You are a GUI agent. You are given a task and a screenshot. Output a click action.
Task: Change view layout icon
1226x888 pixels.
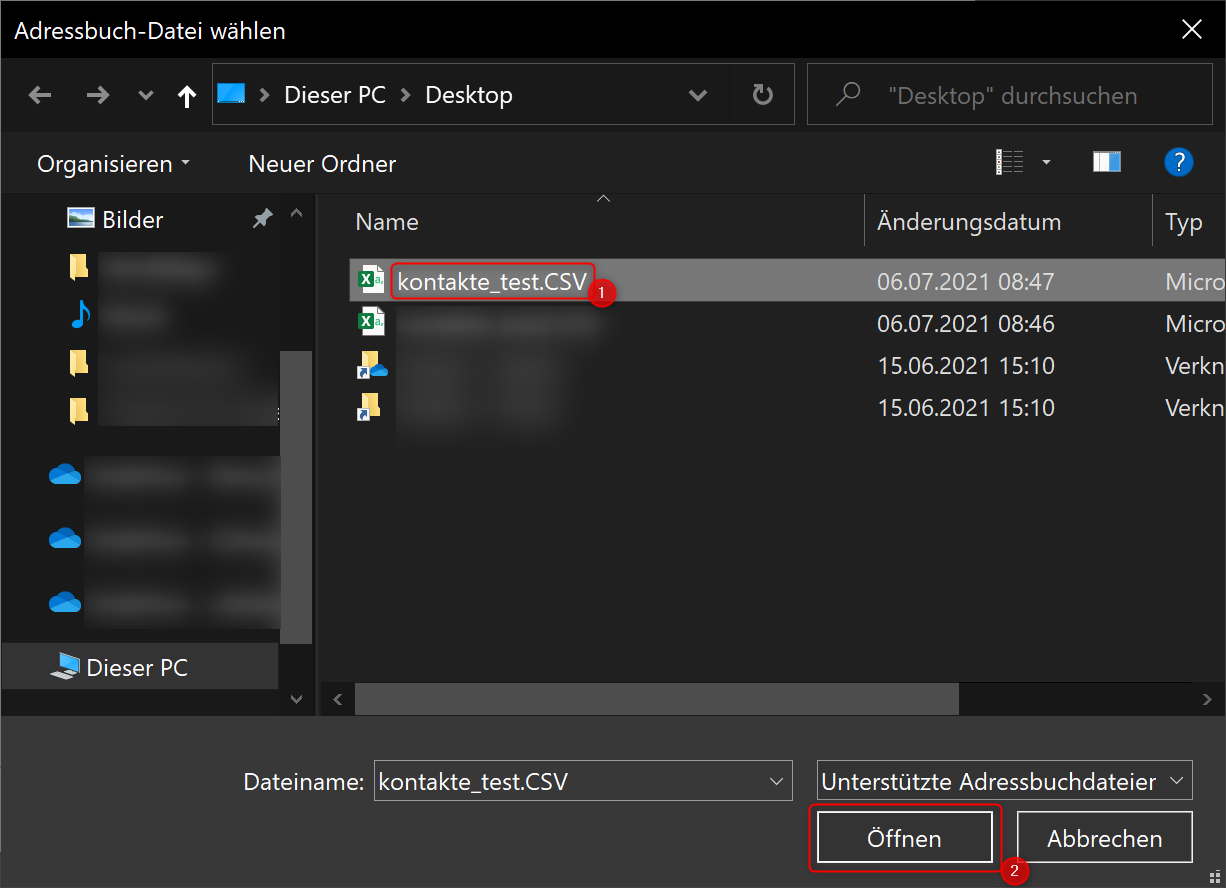(1010, 162)
